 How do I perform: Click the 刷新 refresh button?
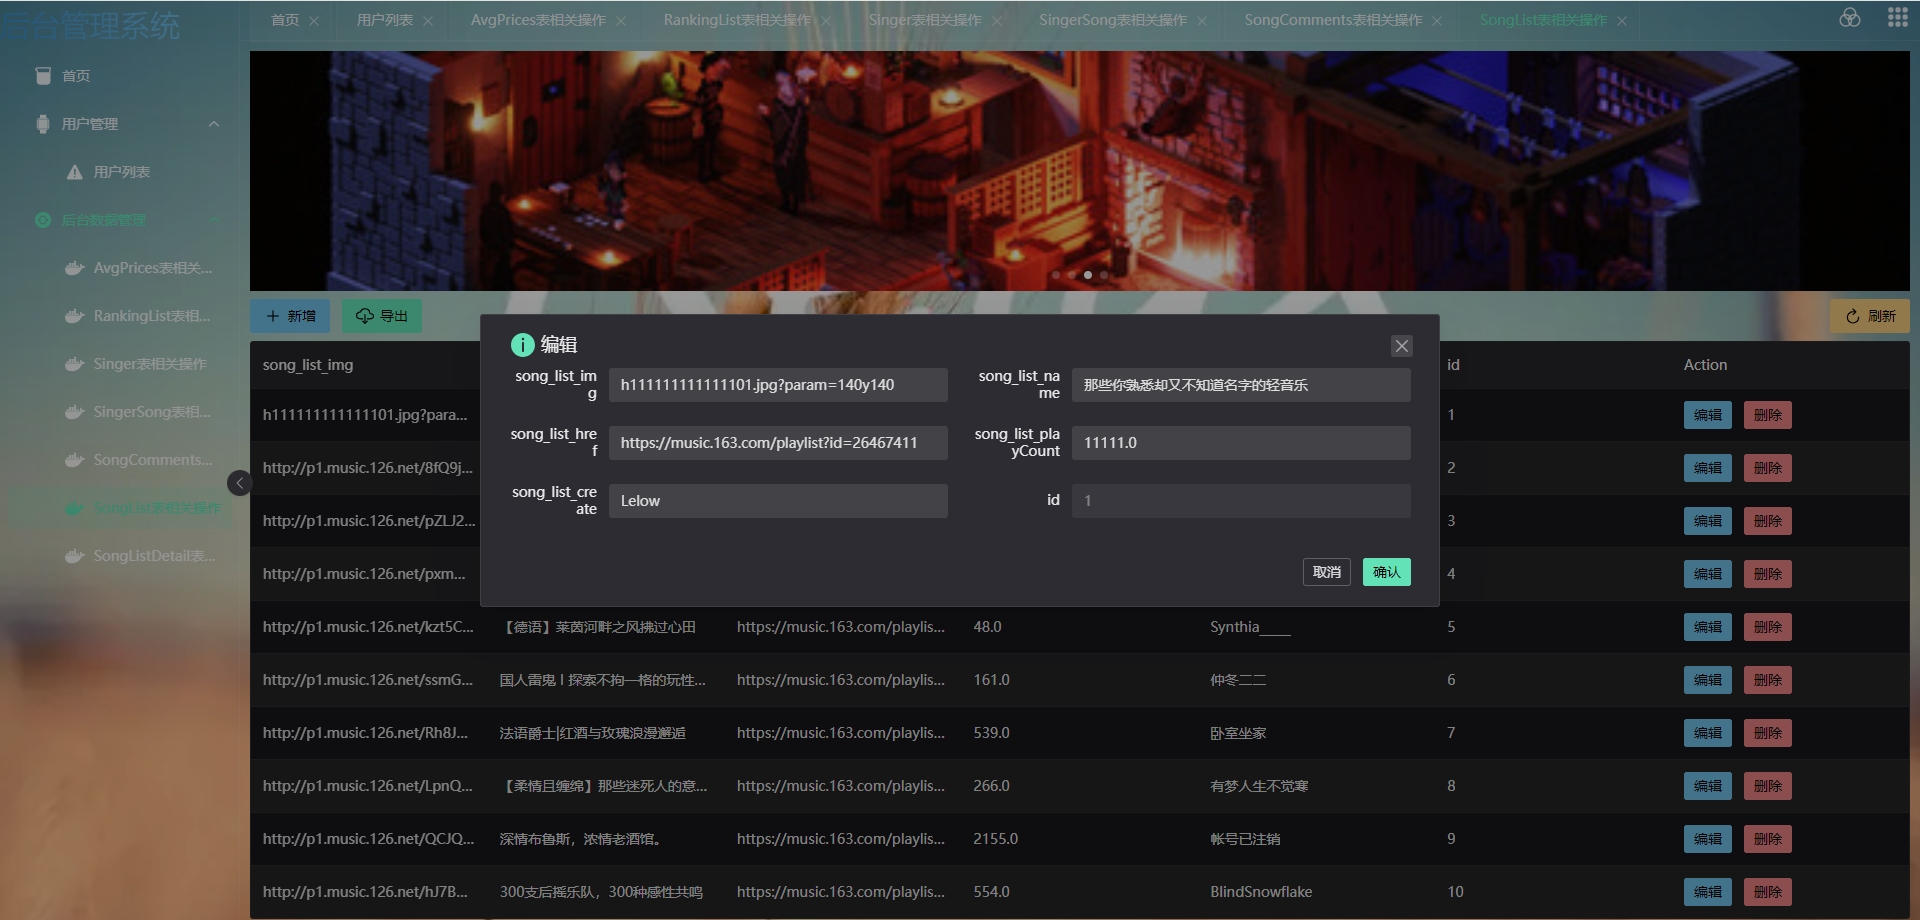[1870, 316]
